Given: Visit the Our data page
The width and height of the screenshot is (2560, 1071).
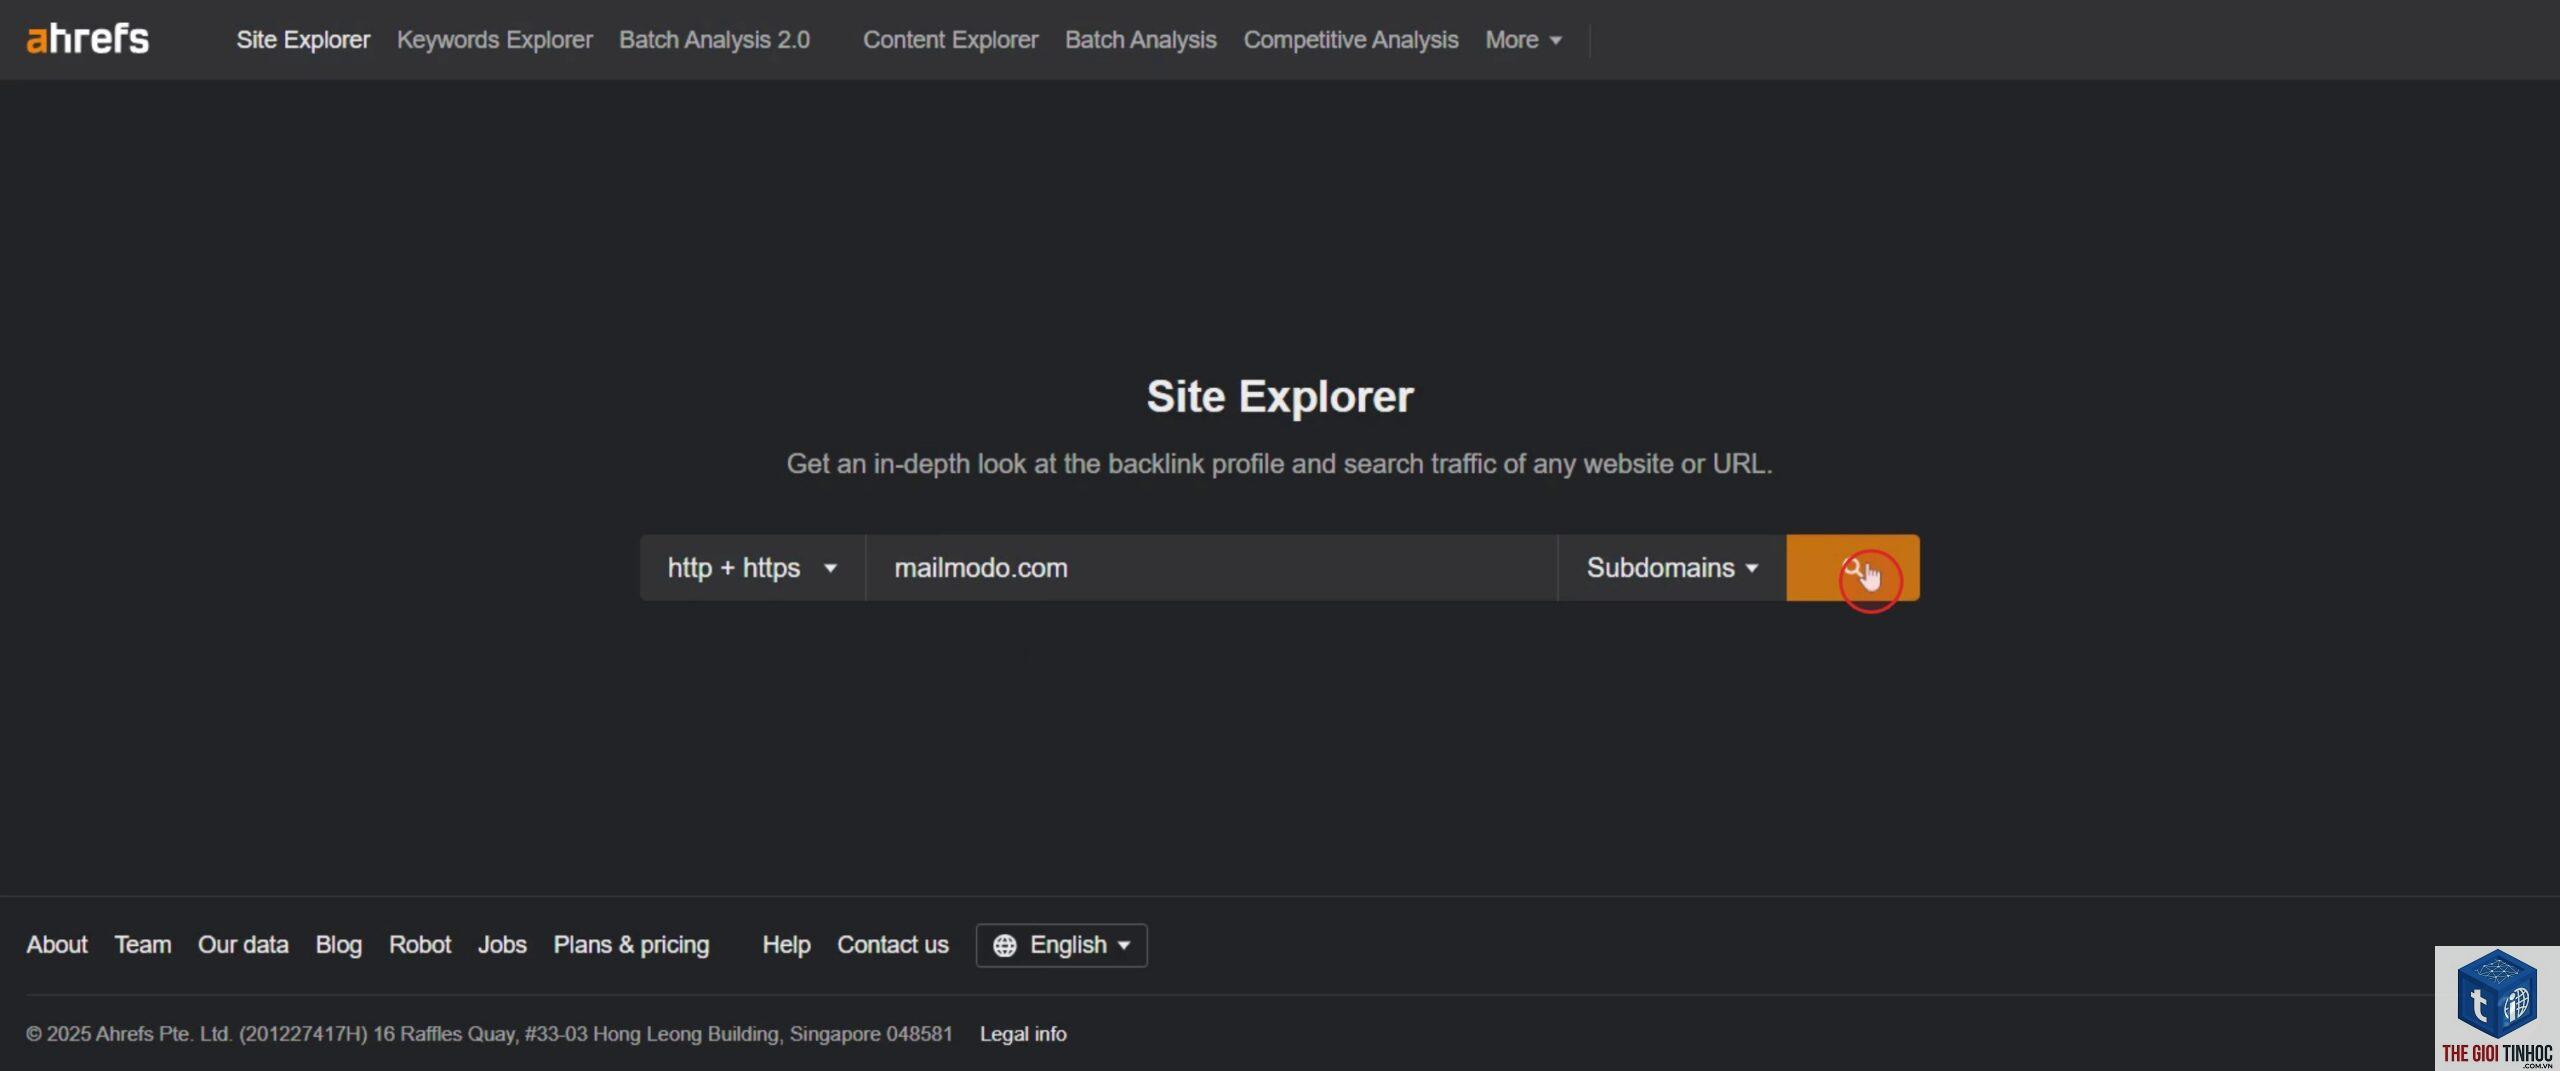Looking at the screenshot, I should coord(243,945).
